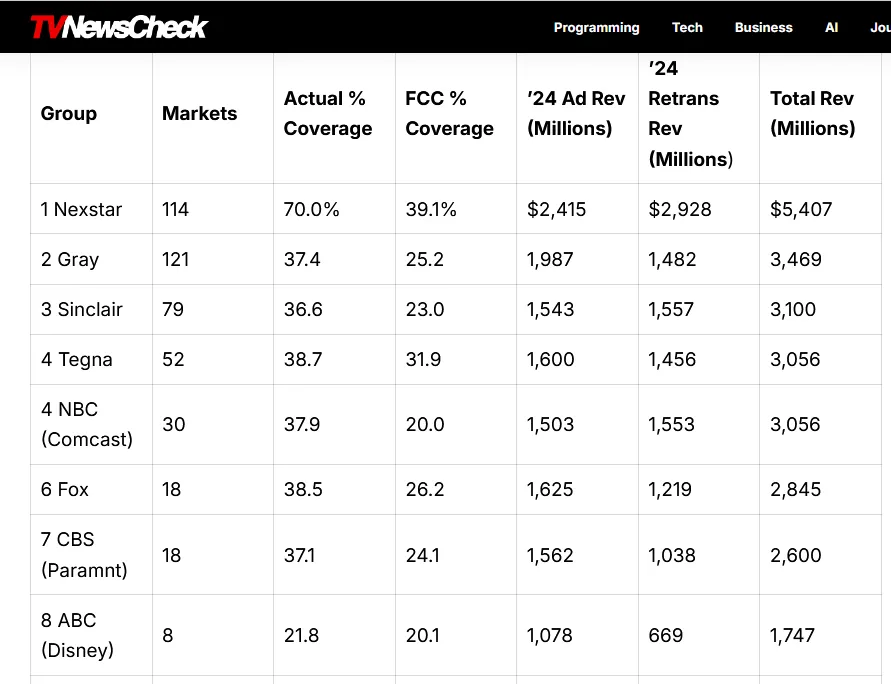Screen dimensions: 891x684
Task: Go to the Business section
Action: pyautogui.click(x=763, y=27)
